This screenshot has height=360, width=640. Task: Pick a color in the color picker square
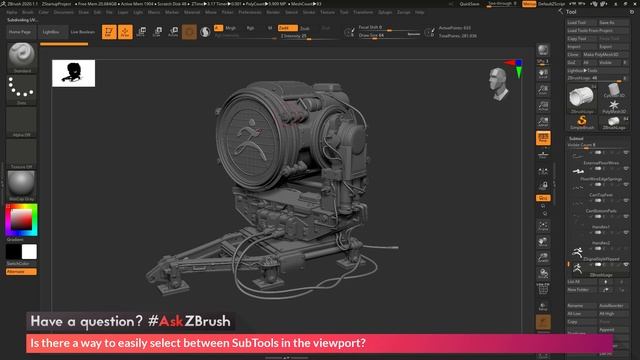pyautogui.click(x=21, y=220)
